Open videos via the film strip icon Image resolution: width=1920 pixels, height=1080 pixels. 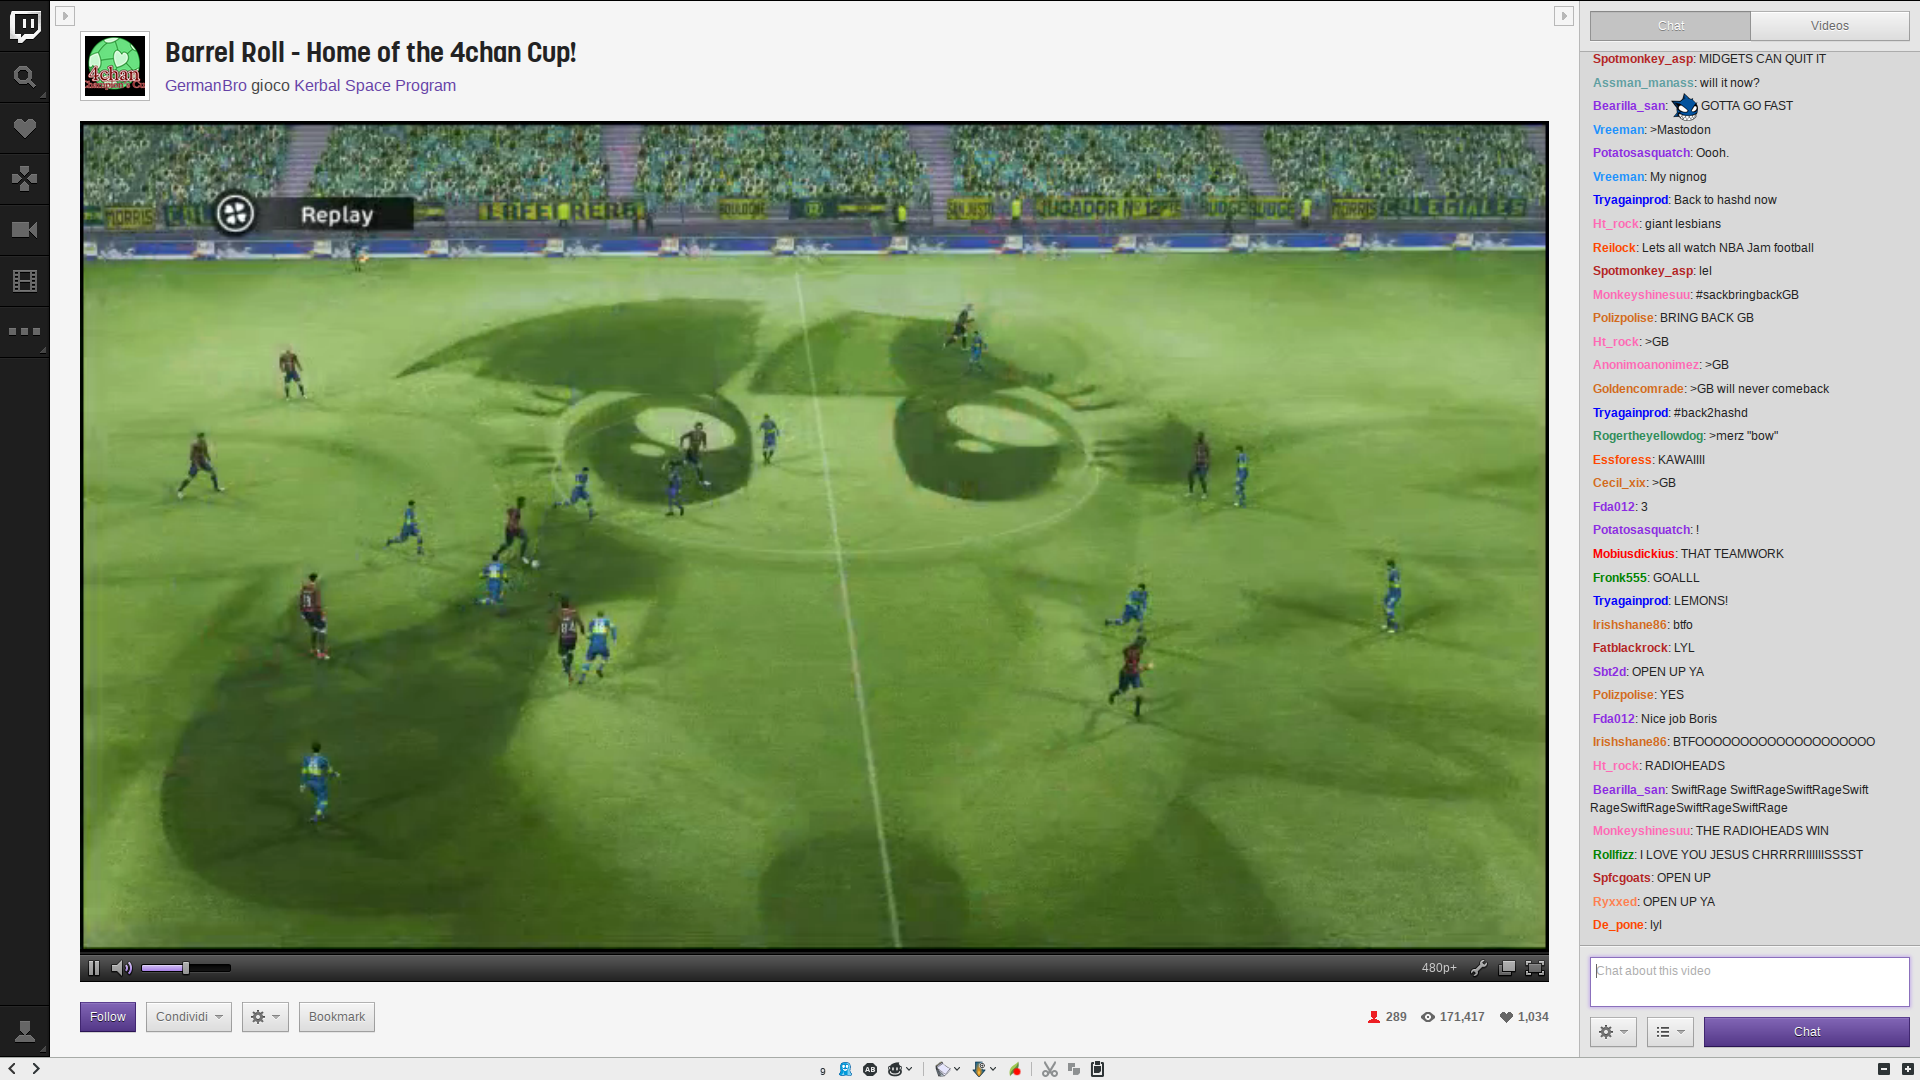tap(25, 281)
